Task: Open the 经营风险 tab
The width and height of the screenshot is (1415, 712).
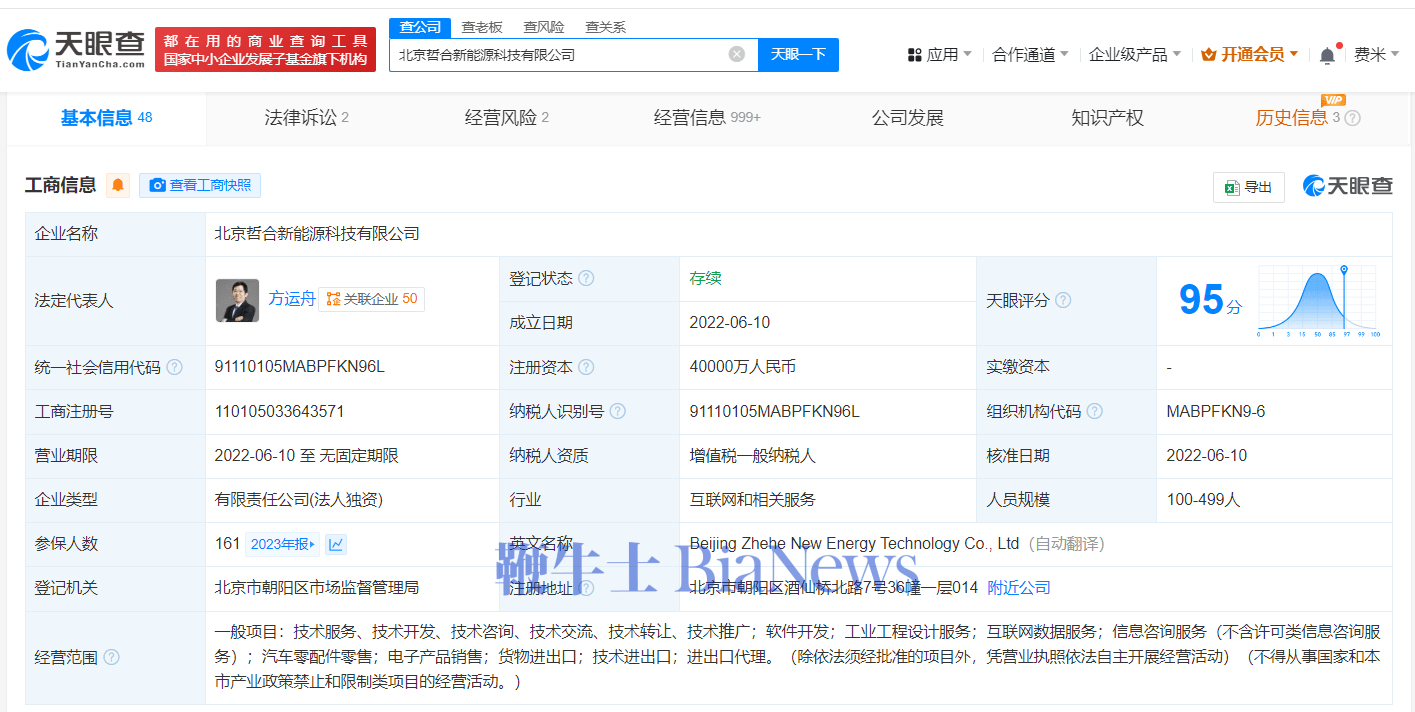Action: pos(507,118)
